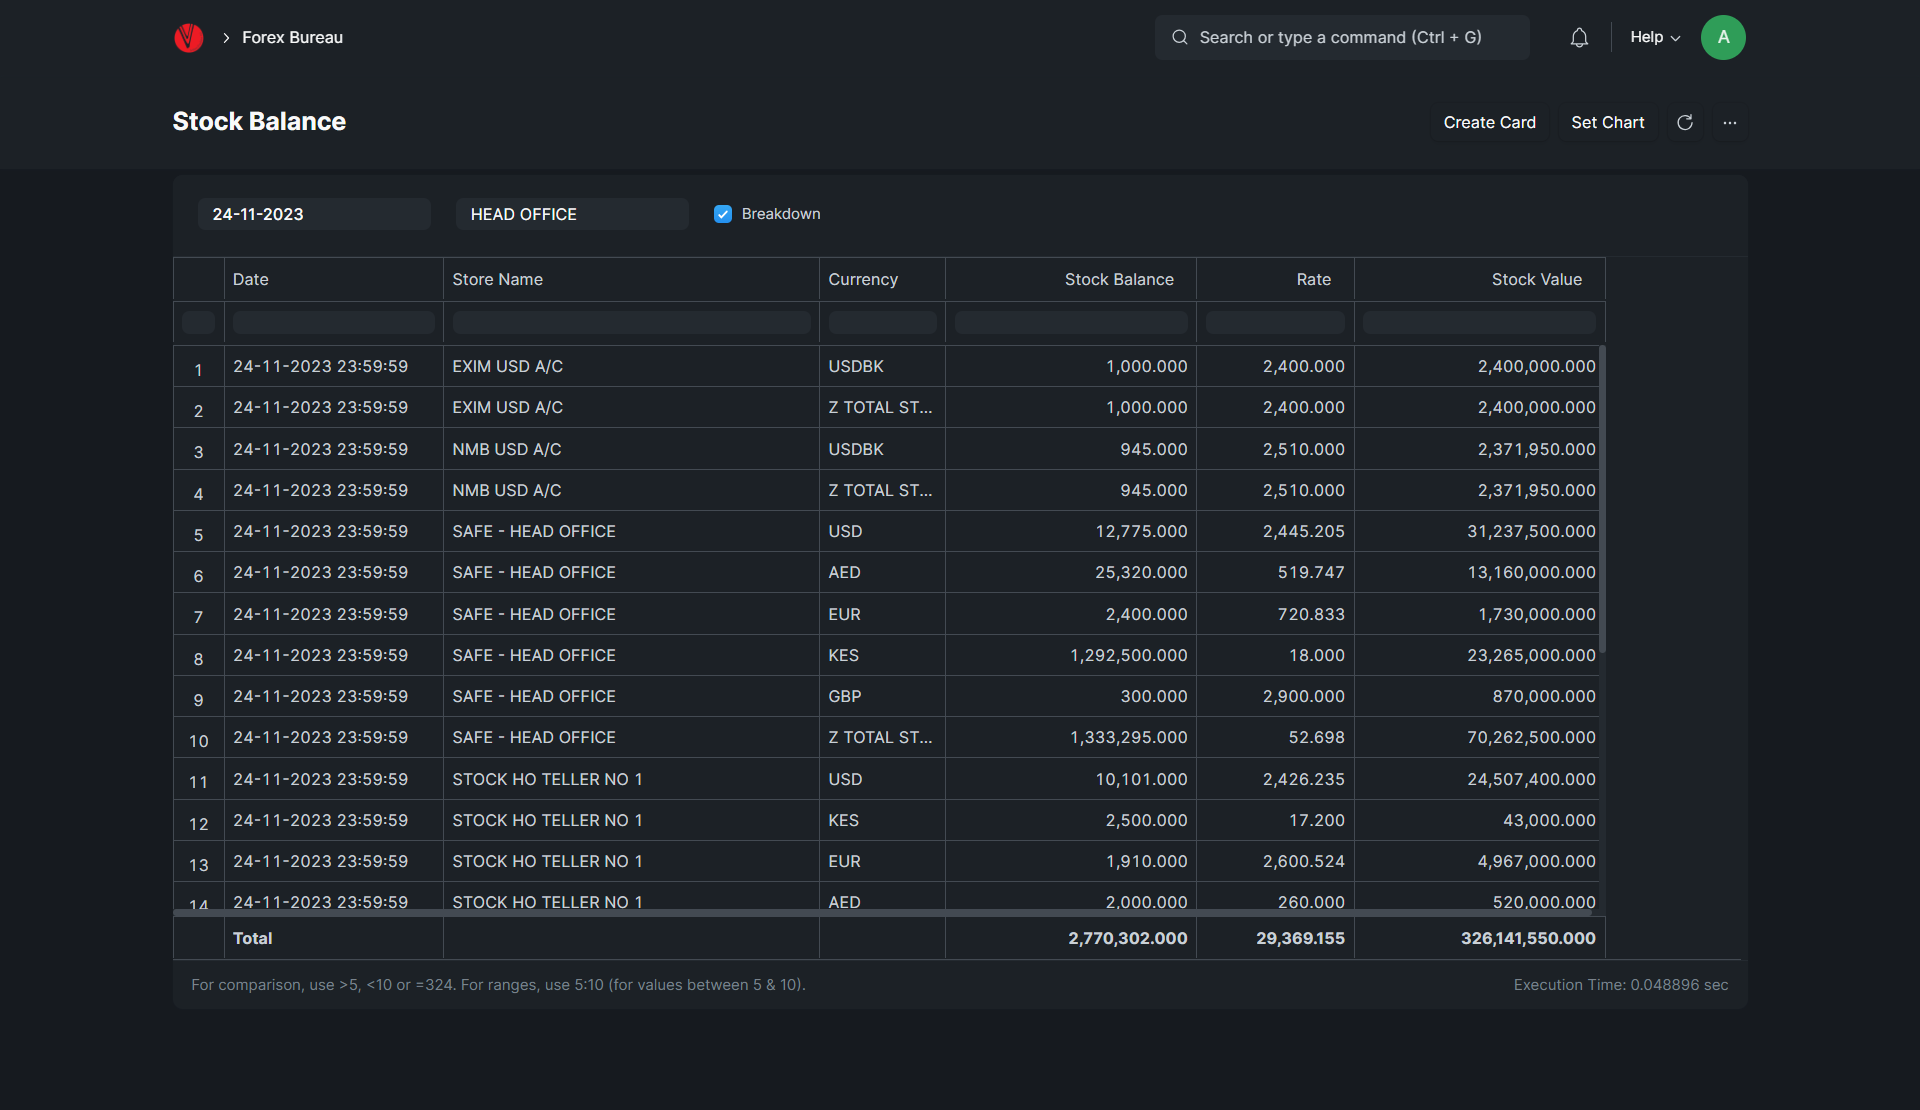Click the Set Chart button

pyautogui.click(x=1607, y=122)
